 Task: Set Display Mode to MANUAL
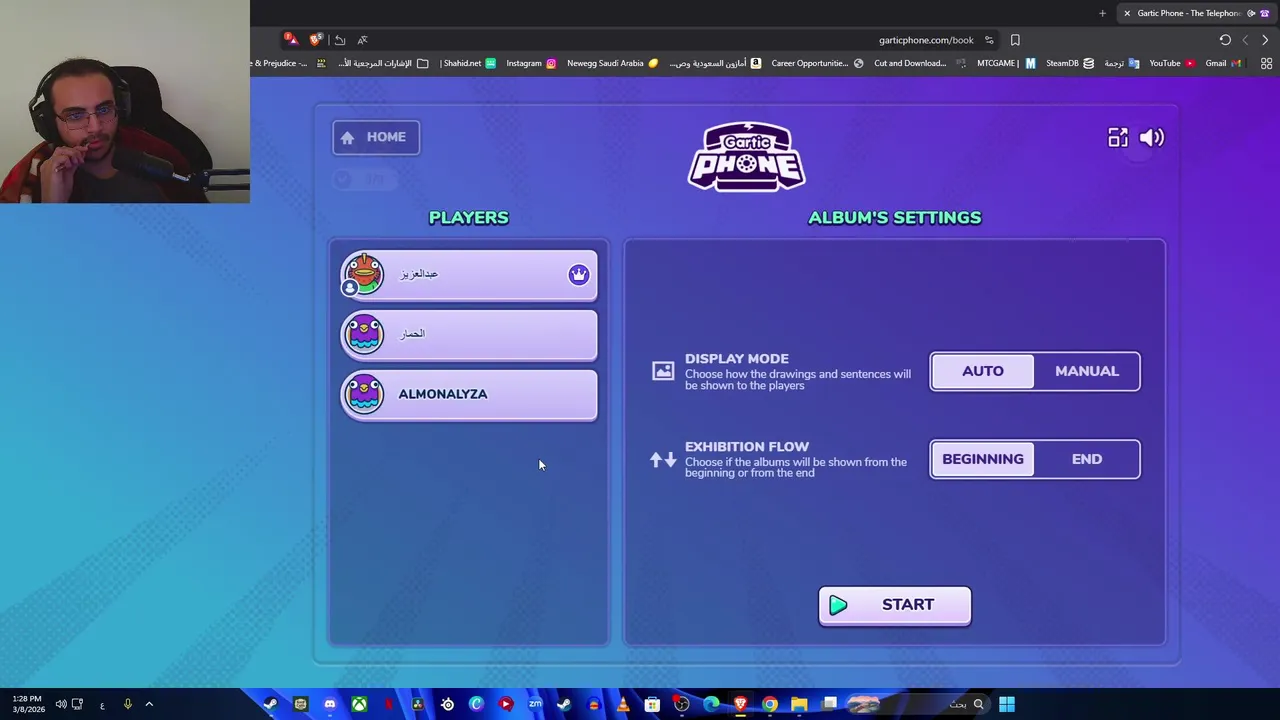1087,371
